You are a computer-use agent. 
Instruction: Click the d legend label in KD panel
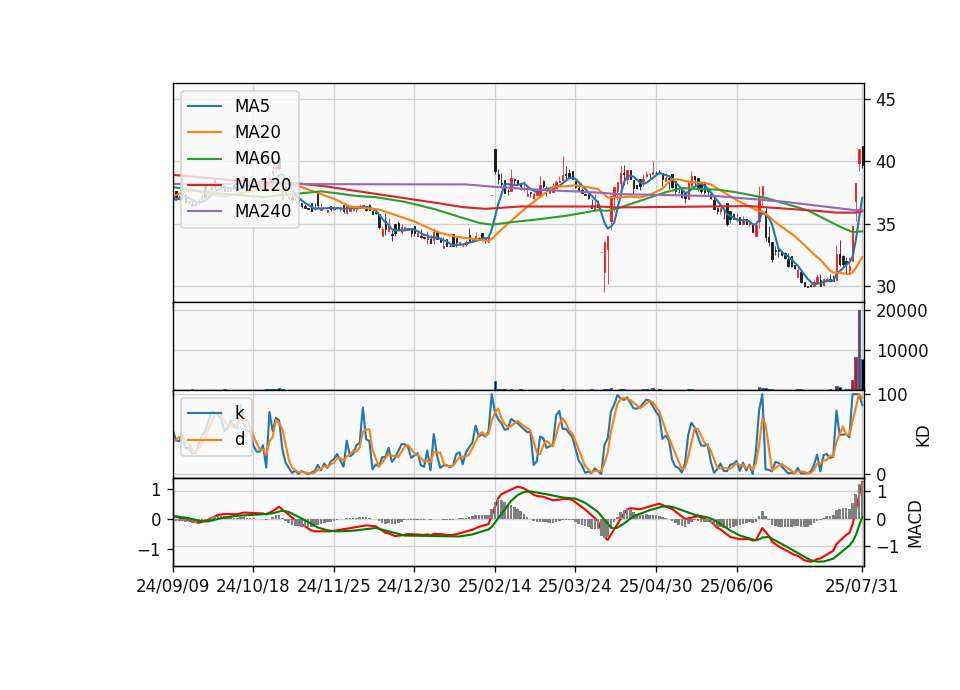(239, 439)
